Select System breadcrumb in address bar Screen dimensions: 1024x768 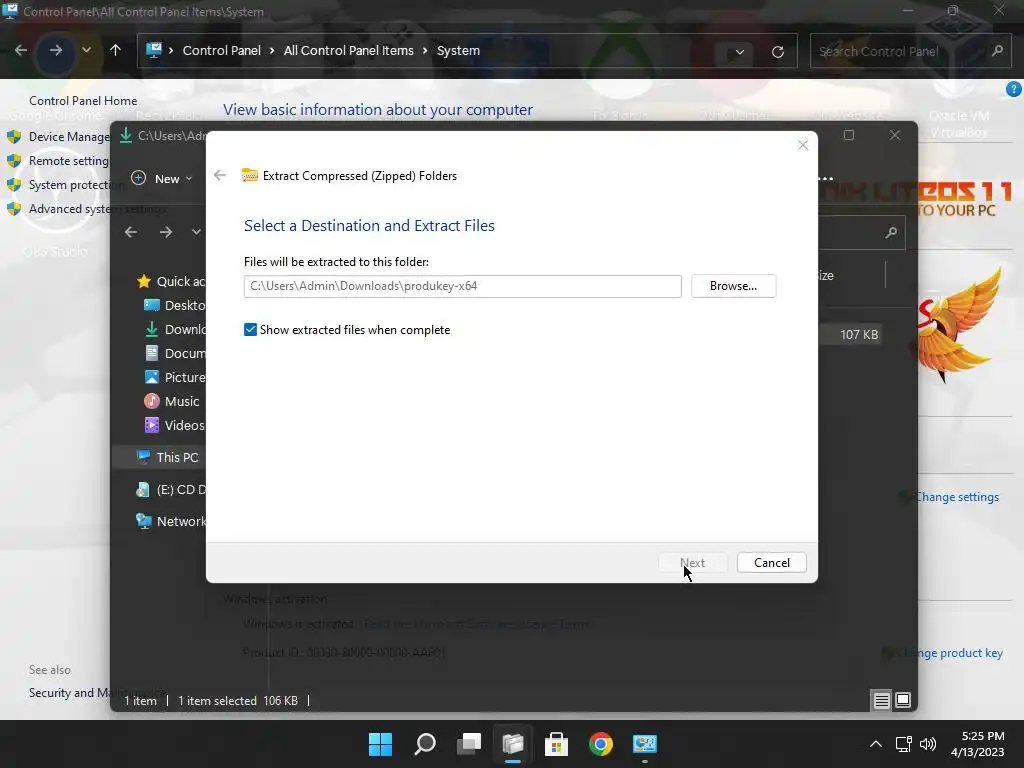[458, 50]
